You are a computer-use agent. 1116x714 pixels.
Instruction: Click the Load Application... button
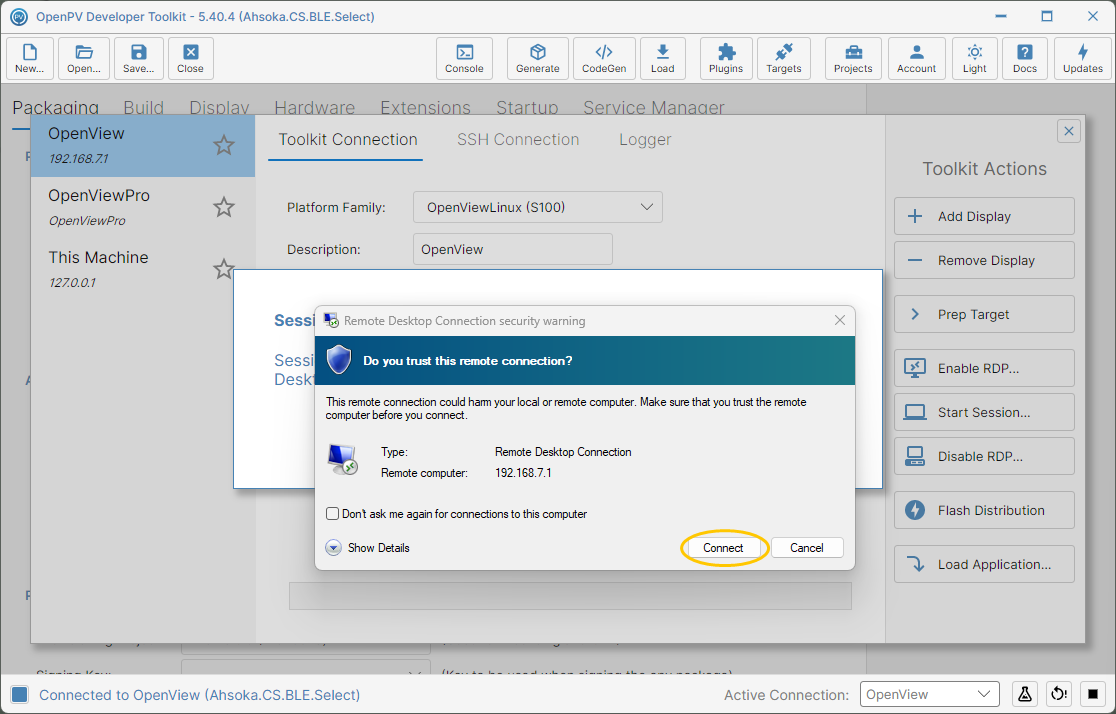click(x=984, y=564)
